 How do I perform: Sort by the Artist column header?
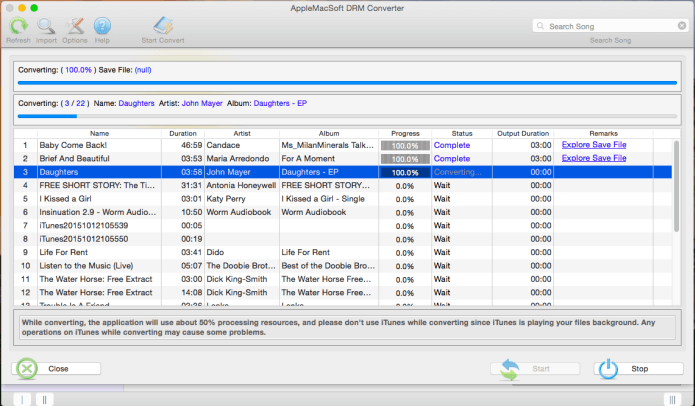(242, 133)
